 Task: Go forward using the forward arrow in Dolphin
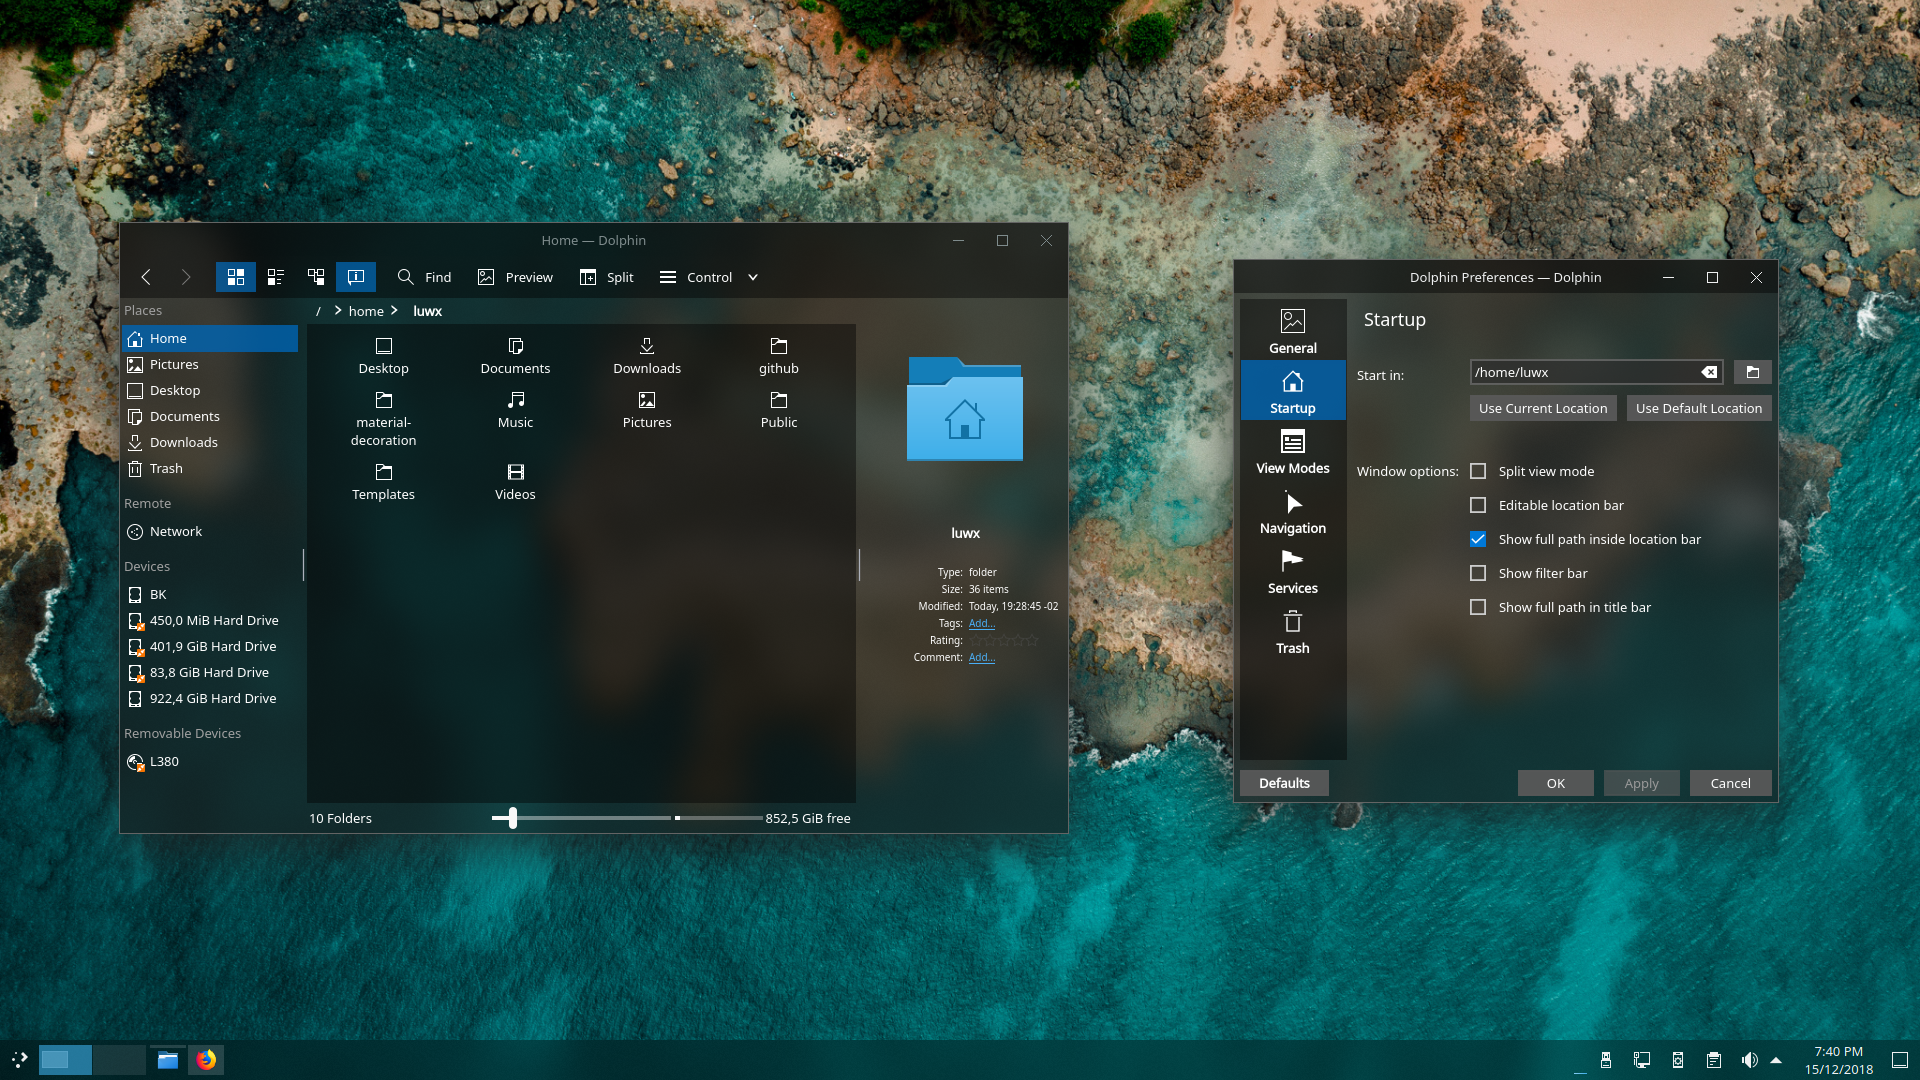[185, 277]
